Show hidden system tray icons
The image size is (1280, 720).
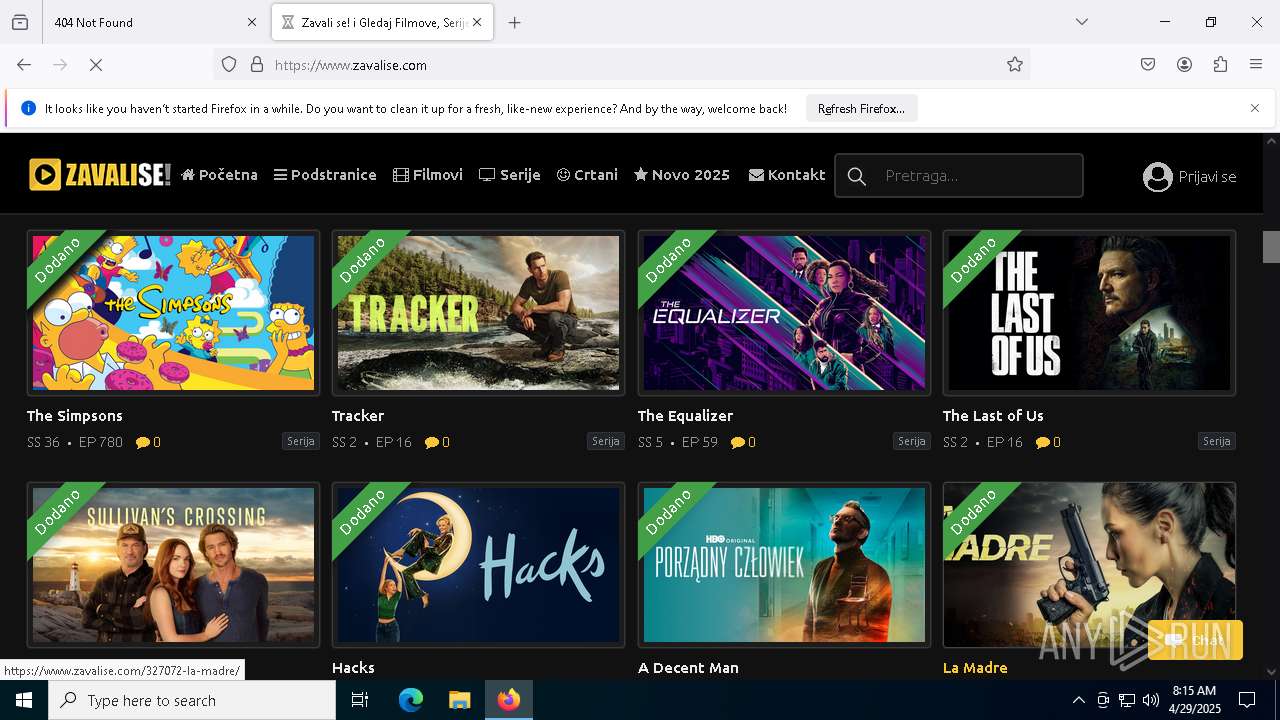tap(1078, 700)
